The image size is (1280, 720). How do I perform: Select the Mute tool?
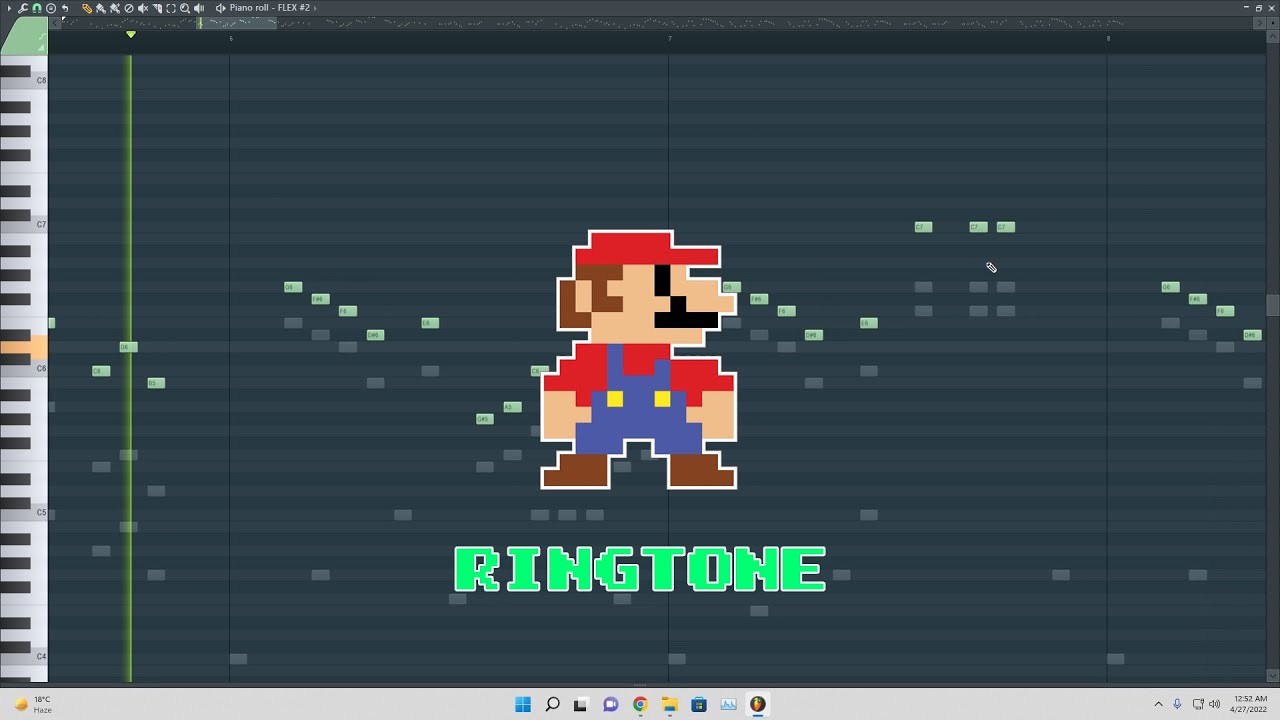pyautogui.click(x=143, y=8)
